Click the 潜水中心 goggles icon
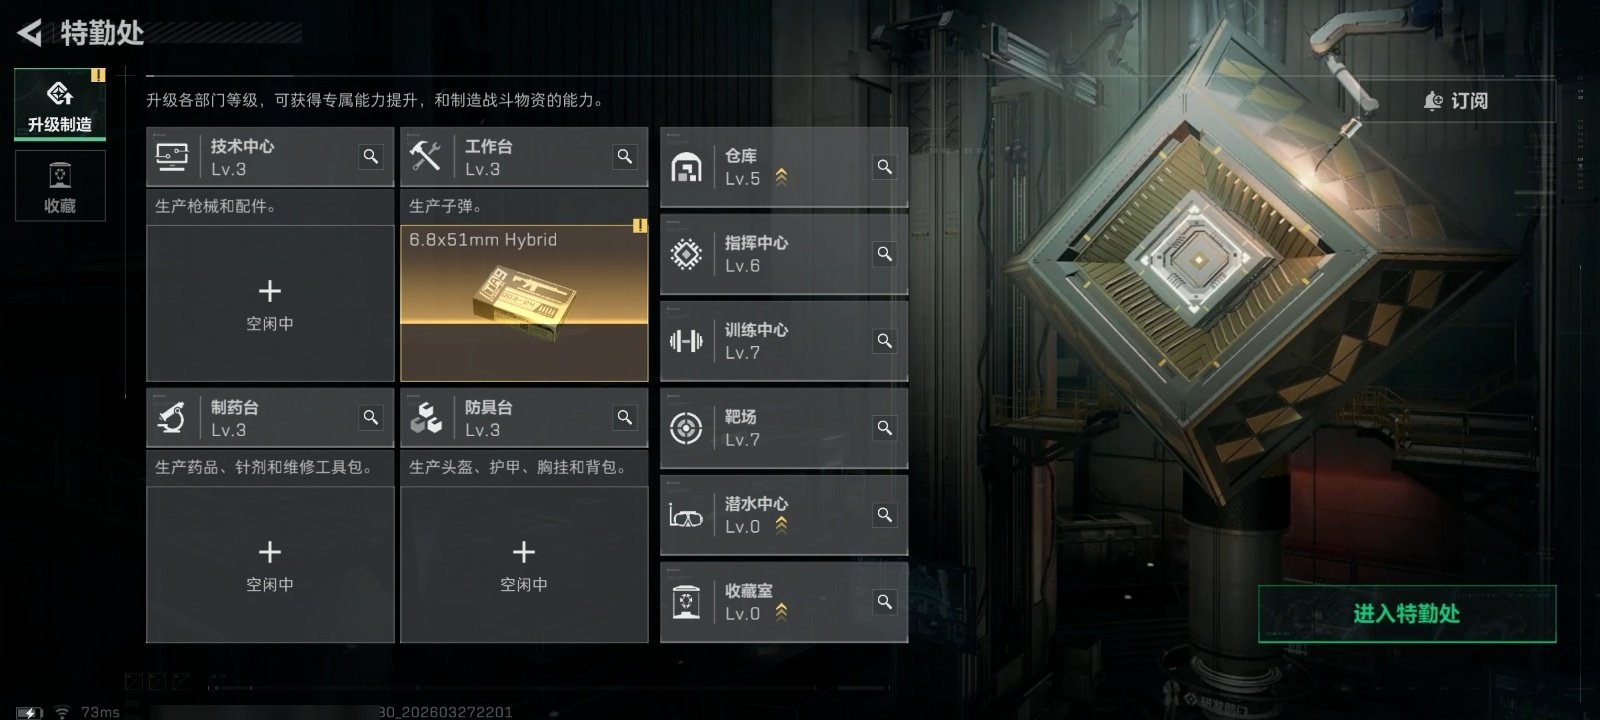Viewport: 1600px width, 720px height. [686, 516]
